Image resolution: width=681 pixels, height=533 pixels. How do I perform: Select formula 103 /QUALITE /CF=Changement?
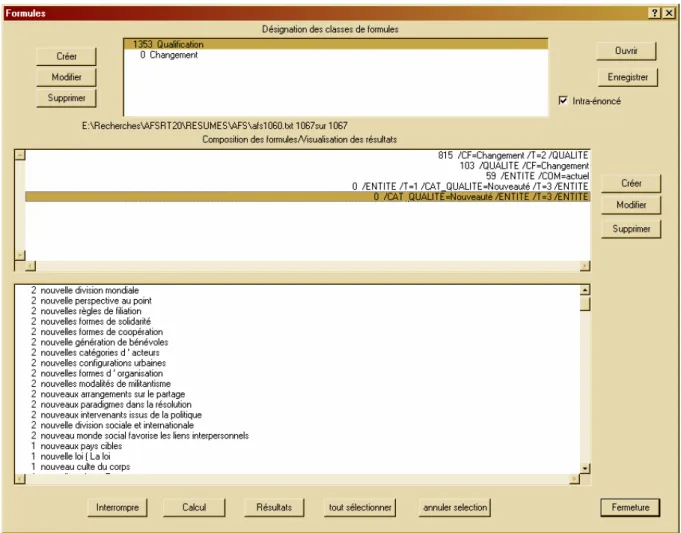tap(307, 166)
